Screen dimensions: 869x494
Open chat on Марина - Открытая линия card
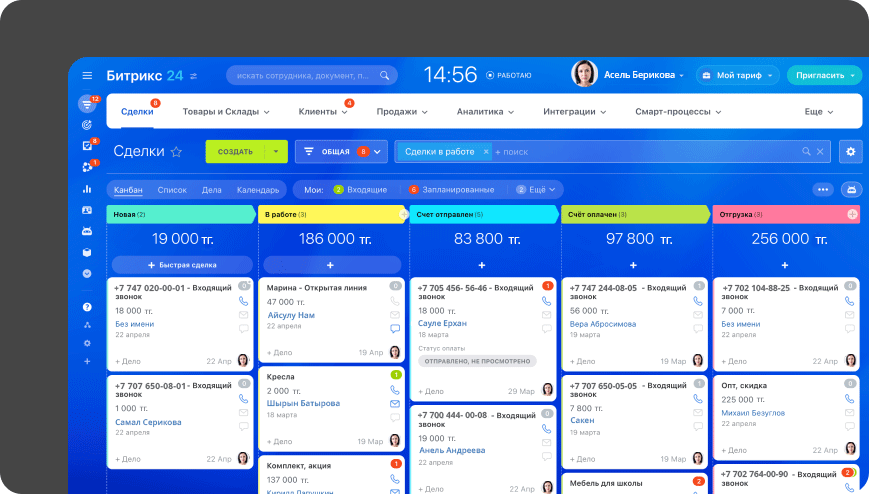pyautogui.click(x=395, y=328)
